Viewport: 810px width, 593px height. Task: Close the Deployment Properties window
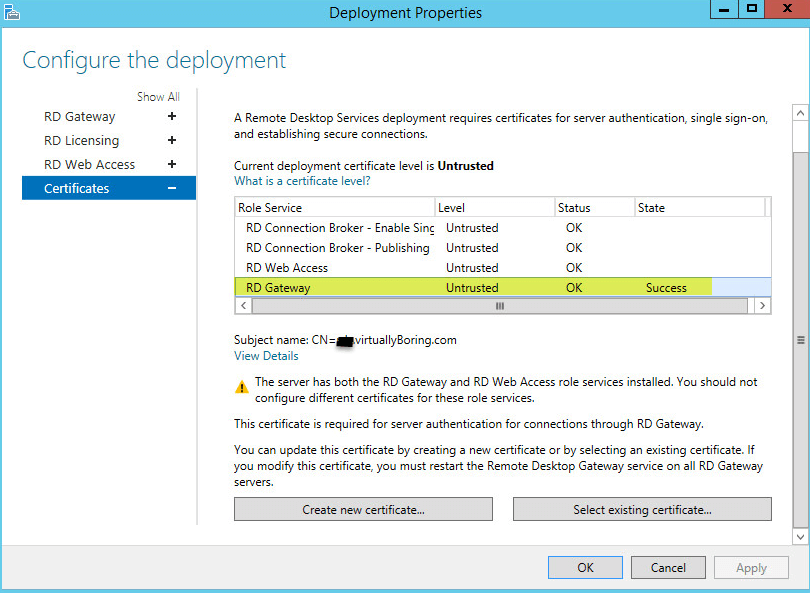click(x=787, y=9)
